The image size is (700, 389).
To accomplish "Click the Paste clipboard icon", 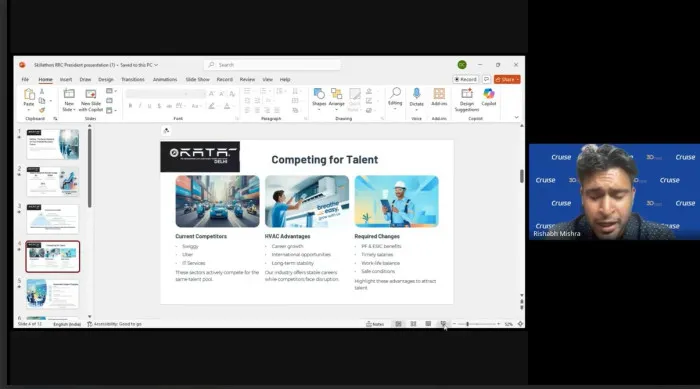I will point(29,99).
